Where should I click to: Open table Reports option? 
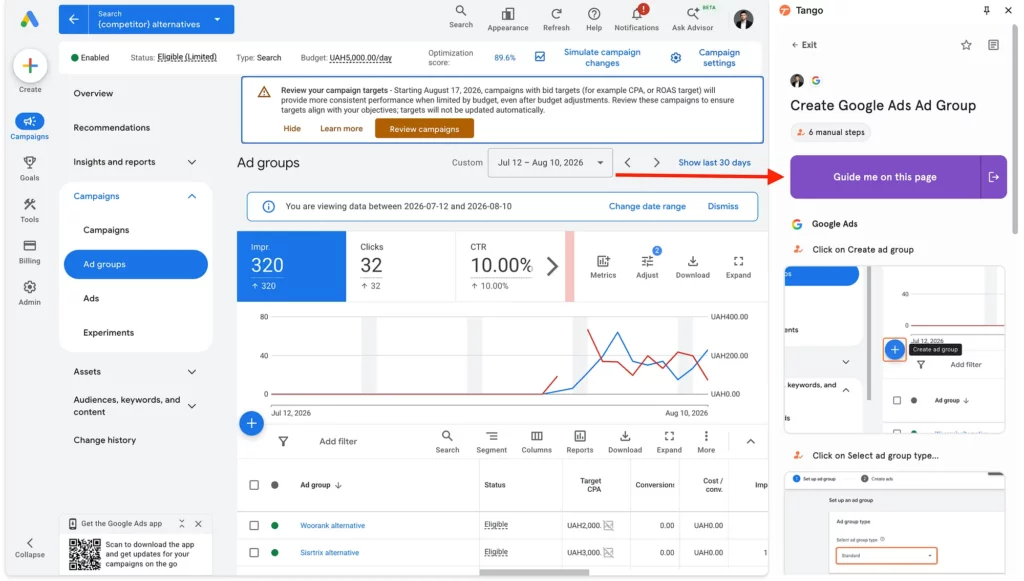click(579, 442)
